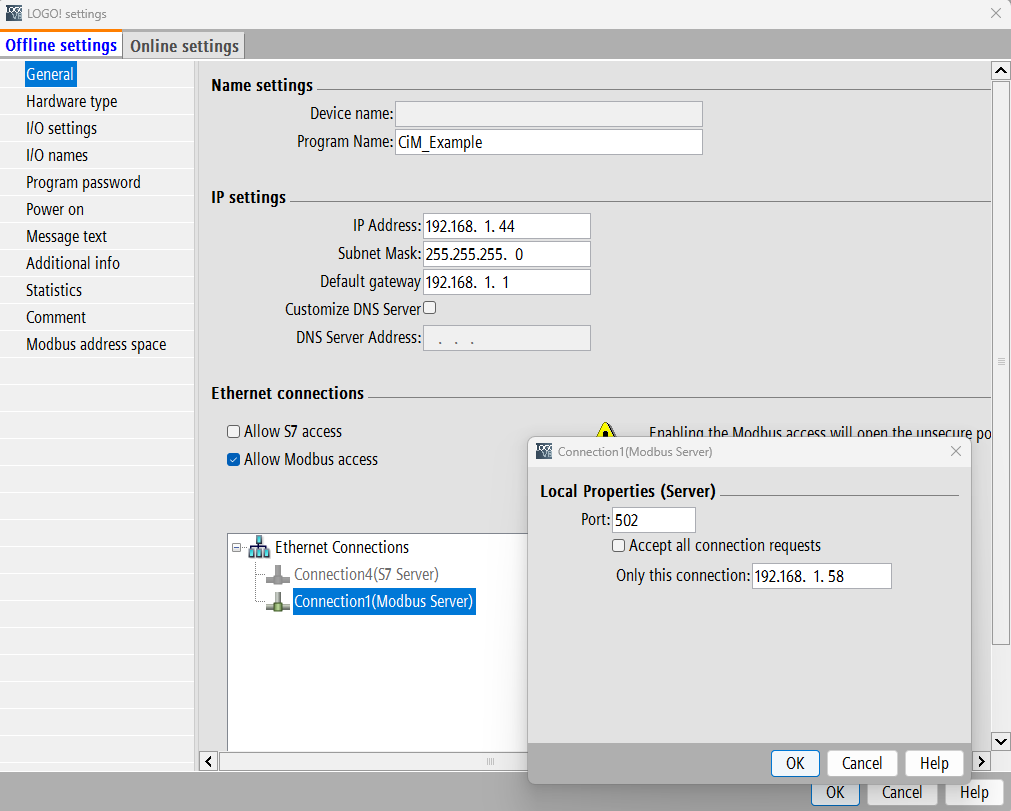
Task: Click Cancel in the Modbus Server dialog
Action: click(862, 763)
